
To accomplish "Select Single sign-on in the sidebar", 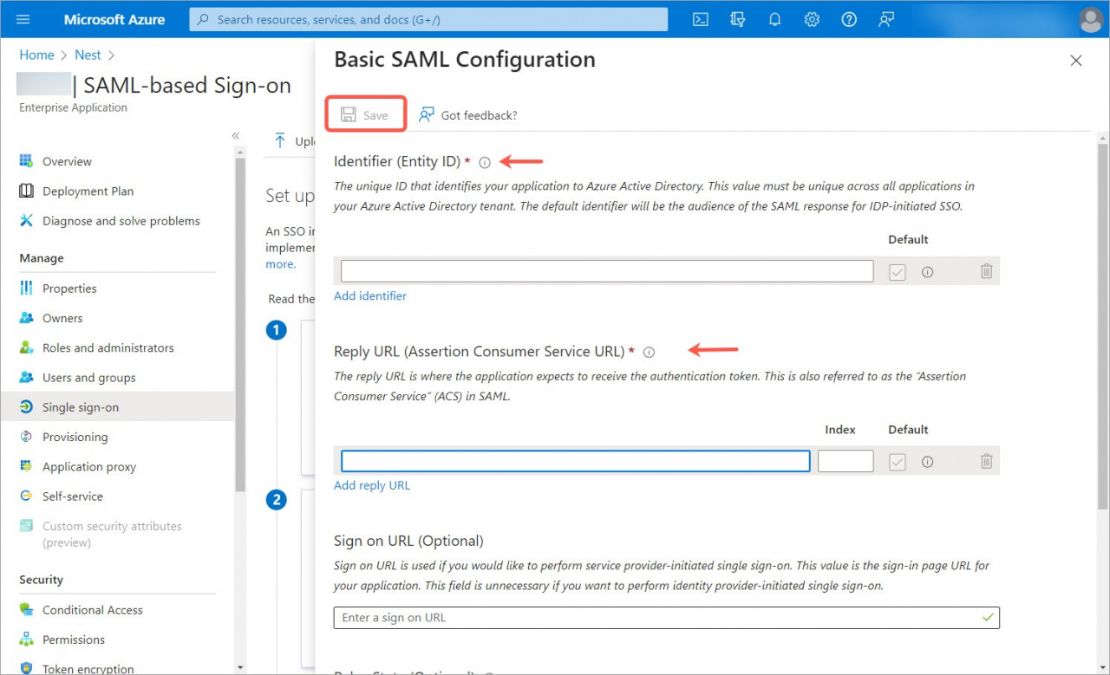I will point(118,407).
